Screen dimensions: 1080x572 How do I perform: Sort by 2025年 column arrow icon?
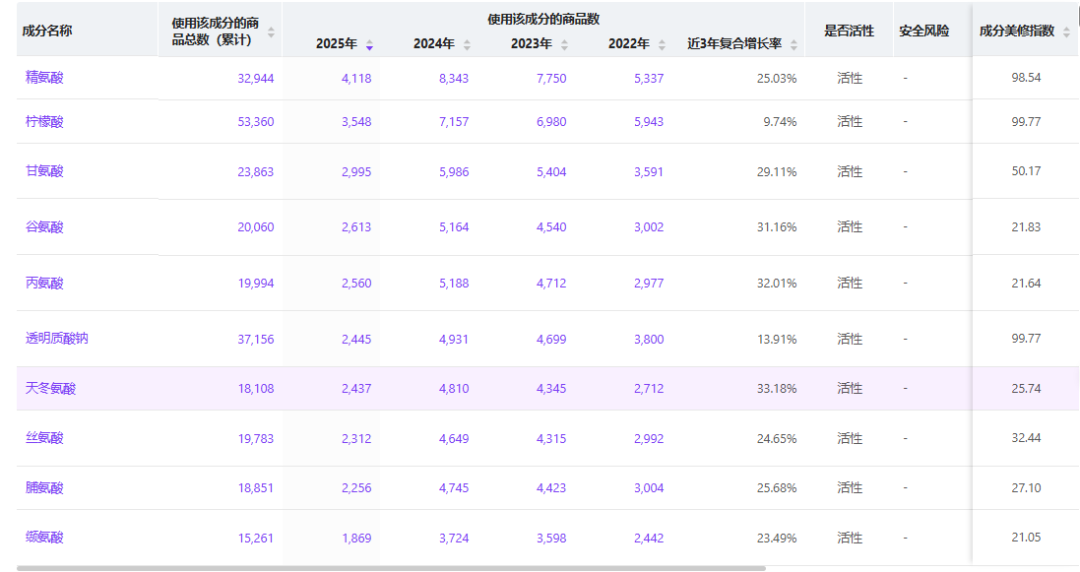point(370,45)
